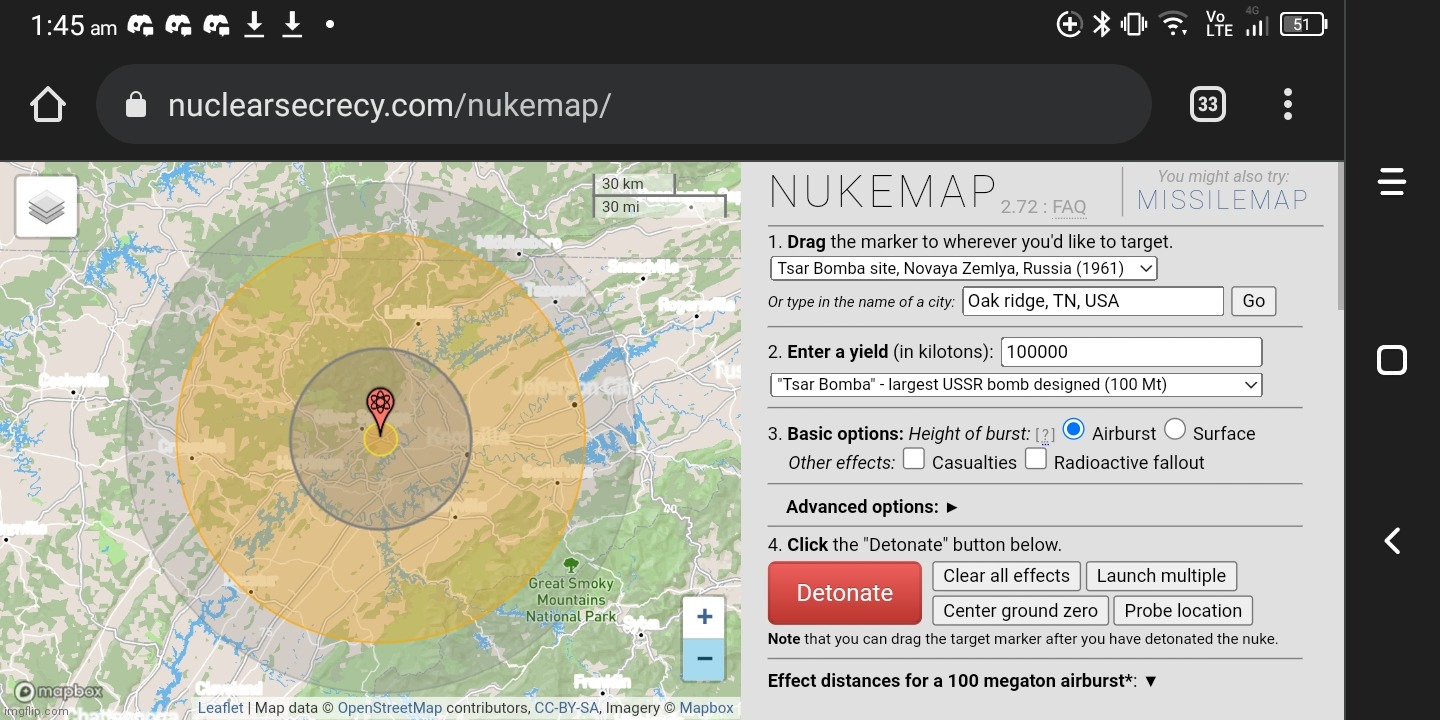Tap the Android back arrow button
Image resolution: width=1440 pixels, height=720 pixels.
1392,541
